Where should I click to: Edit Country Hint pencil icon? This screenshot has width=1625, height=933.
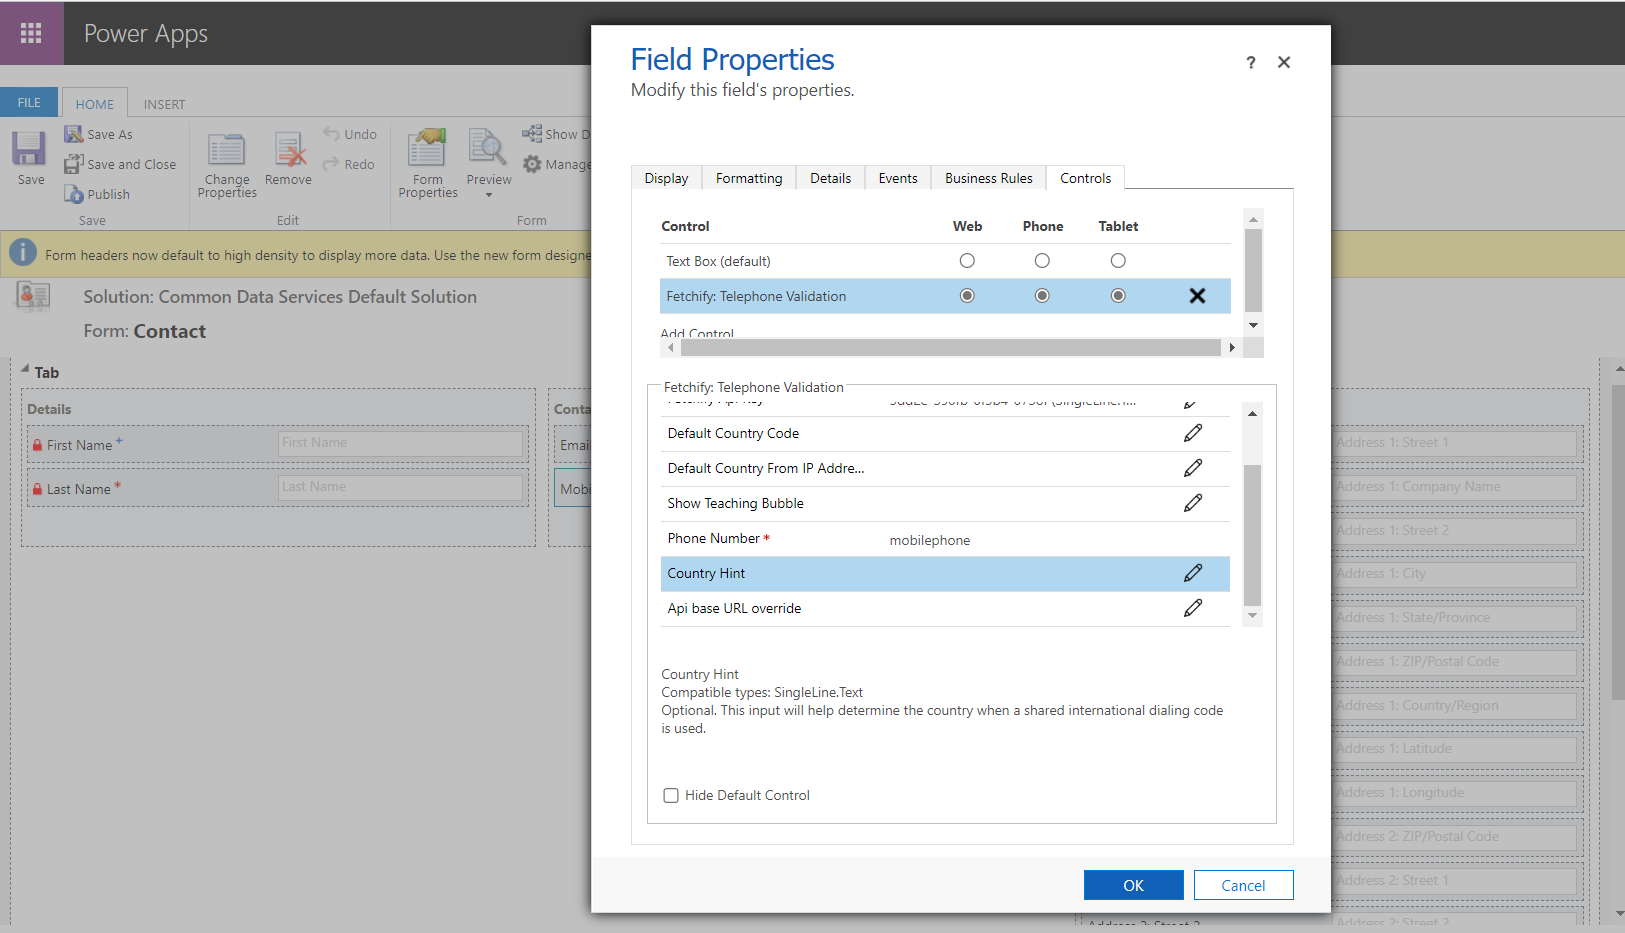click(x=1193, y=573)
